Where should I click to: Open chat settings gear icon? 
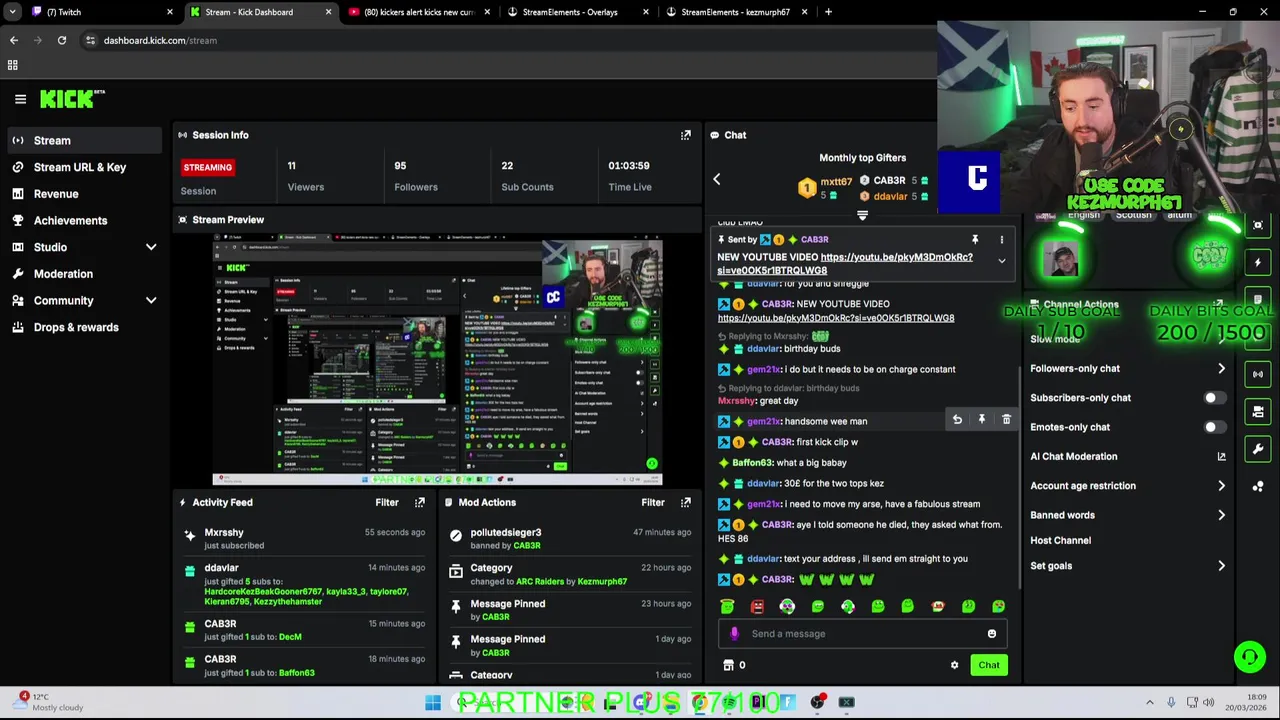pyautogui.click(x=954, y=666)
